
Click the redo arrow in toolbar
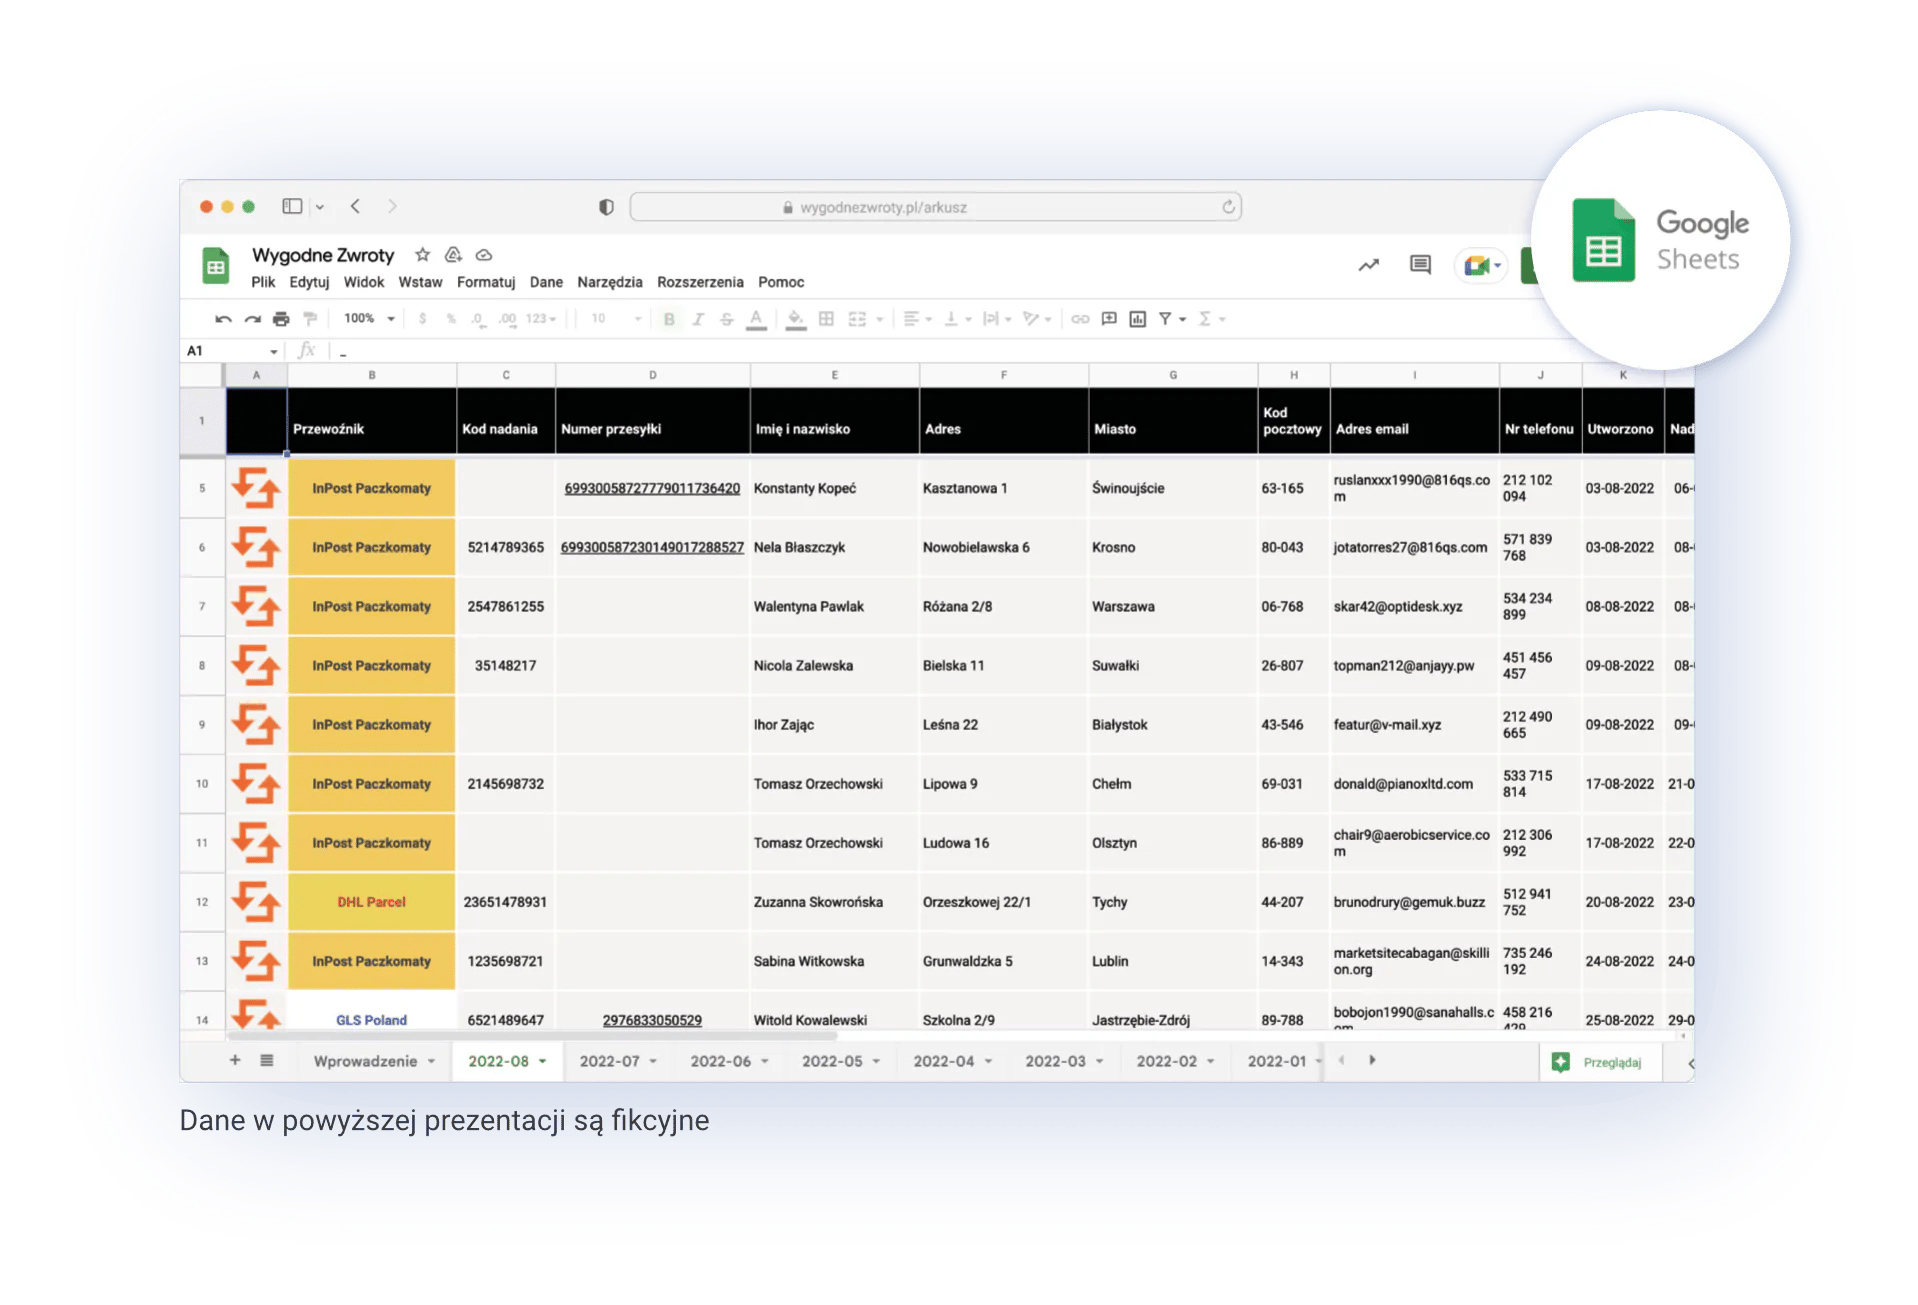252,319
